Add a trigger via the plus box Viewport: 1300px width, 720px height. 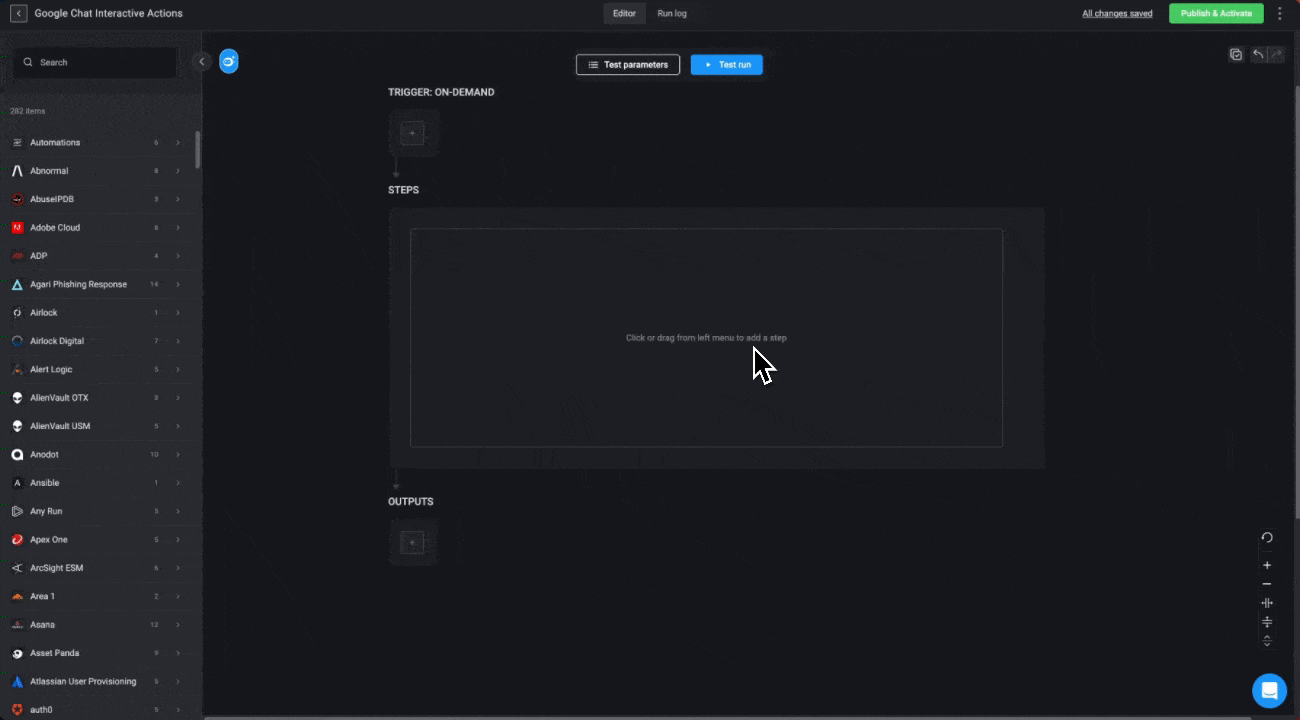click(412, 133)
